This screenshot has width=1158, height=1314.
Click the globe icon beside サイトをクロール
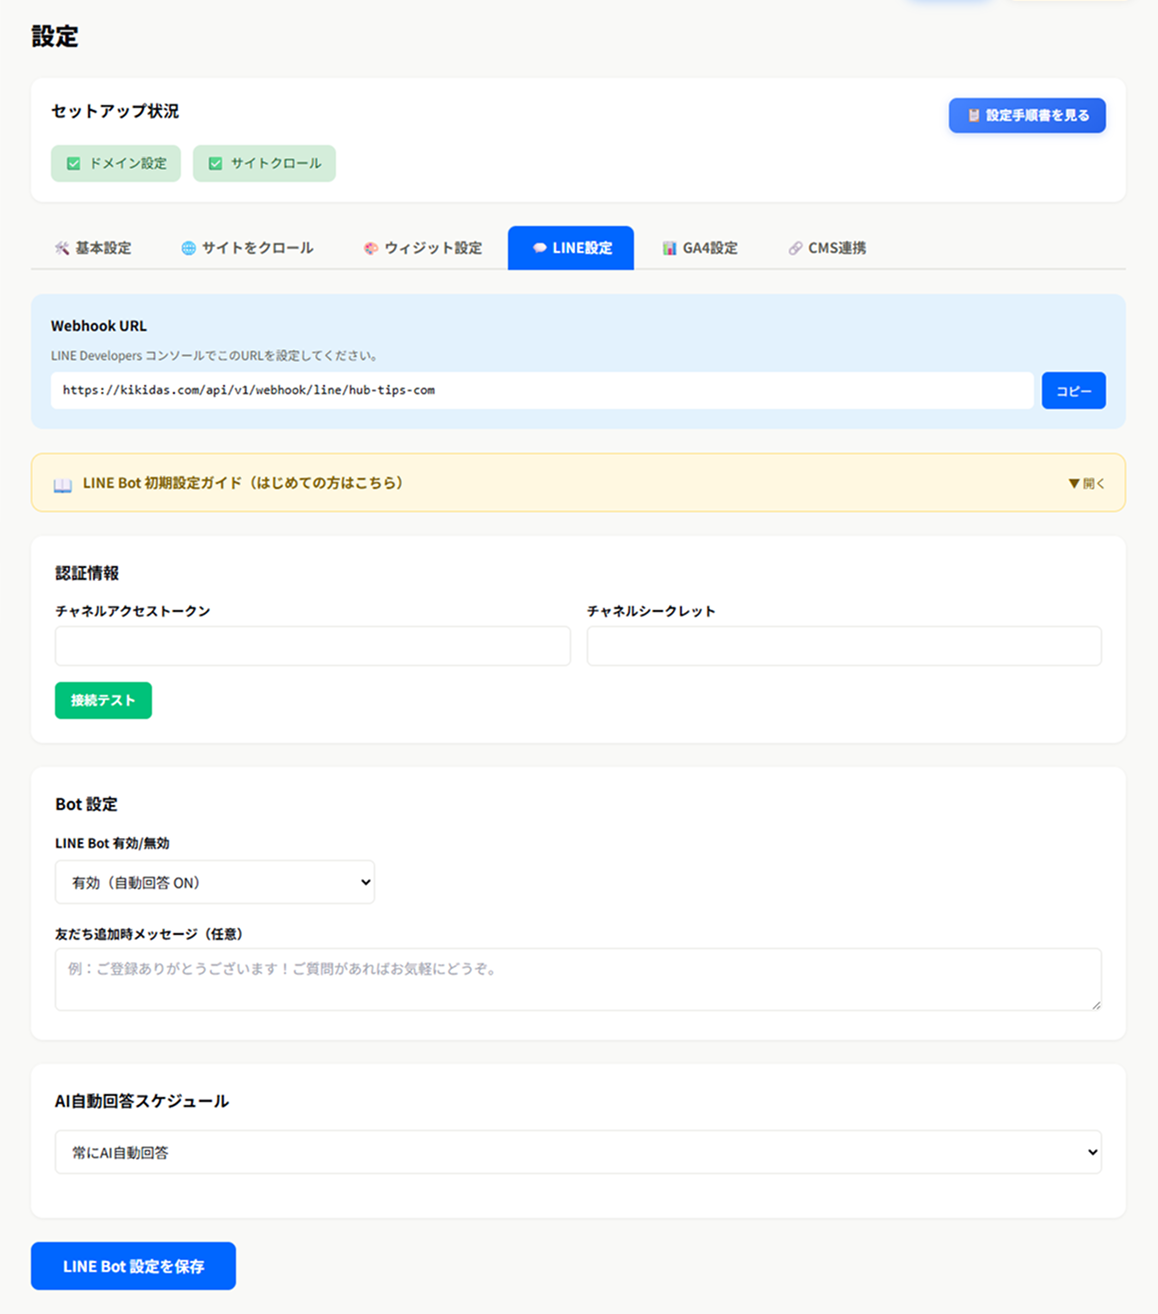[x=188, y=248]
